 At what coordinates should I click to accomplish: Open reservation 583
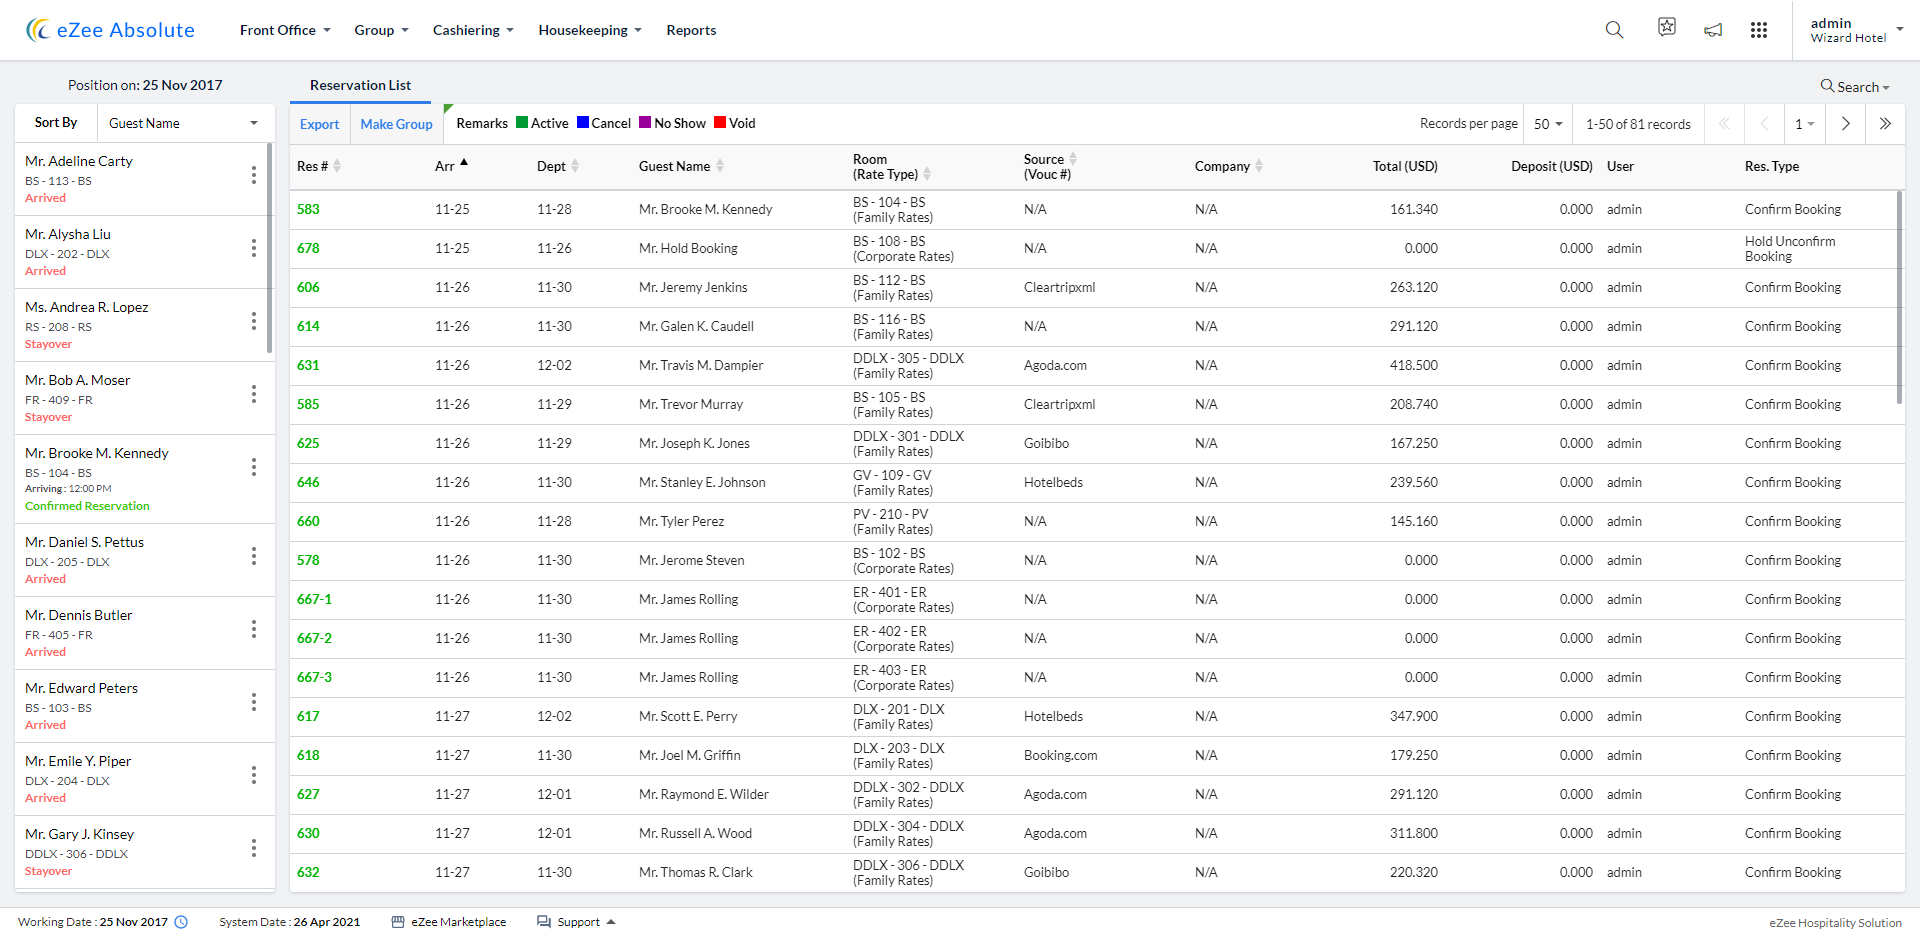click(308, 209)
